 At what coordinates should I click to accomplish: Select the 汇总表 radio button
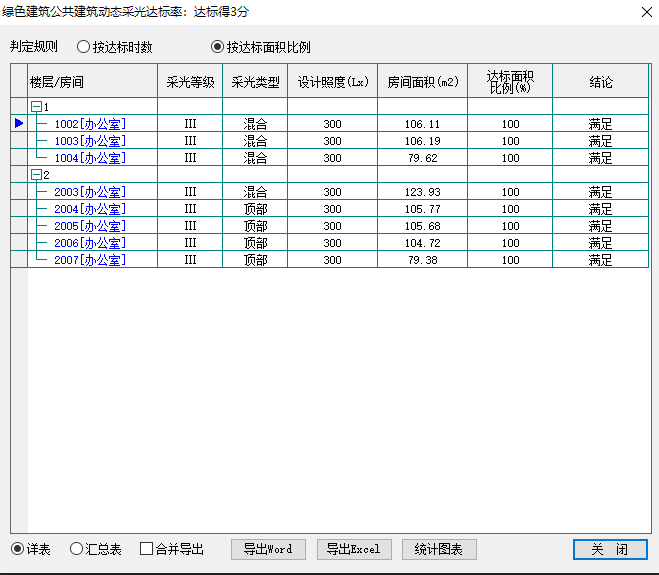click(76, 549)
